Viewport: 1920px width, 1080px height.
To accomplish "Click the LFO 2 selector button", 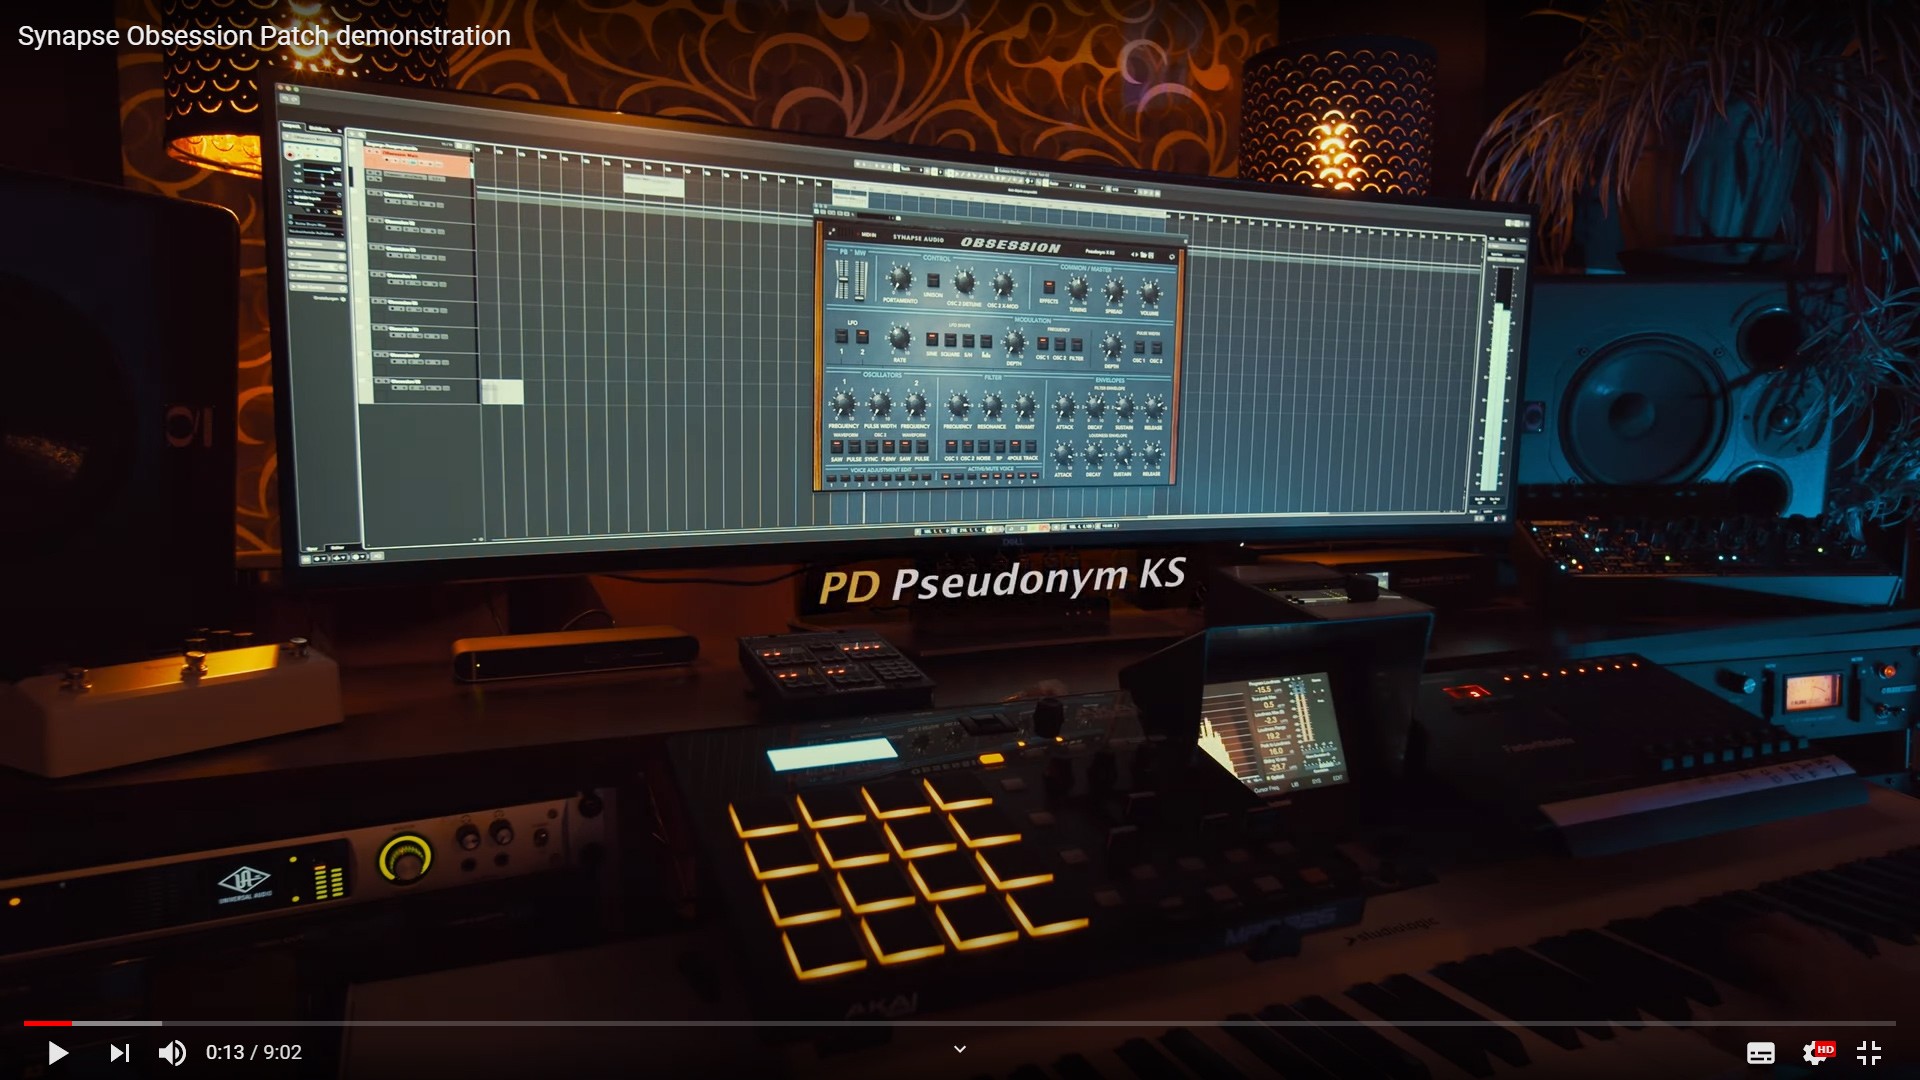I will click(x=862, y=338).
